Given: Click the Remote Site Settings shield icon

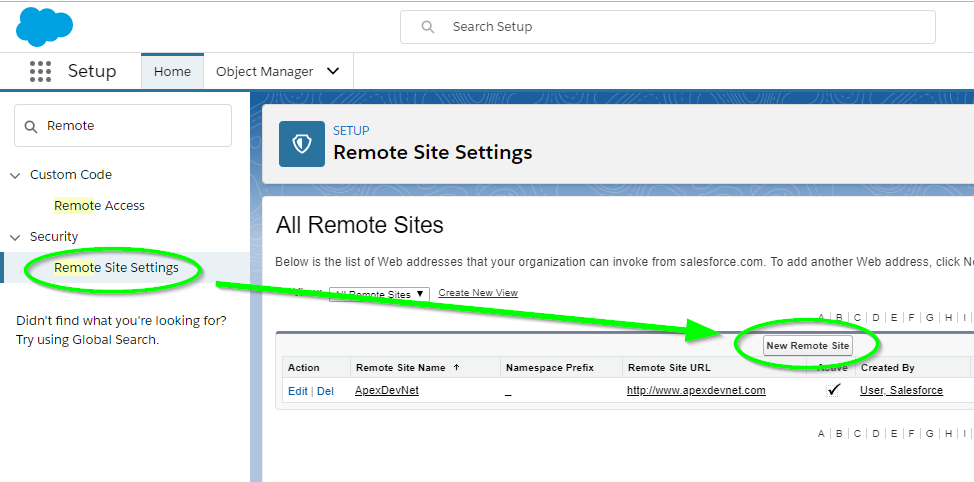Looking at the screenshot, I should [302, 144].
